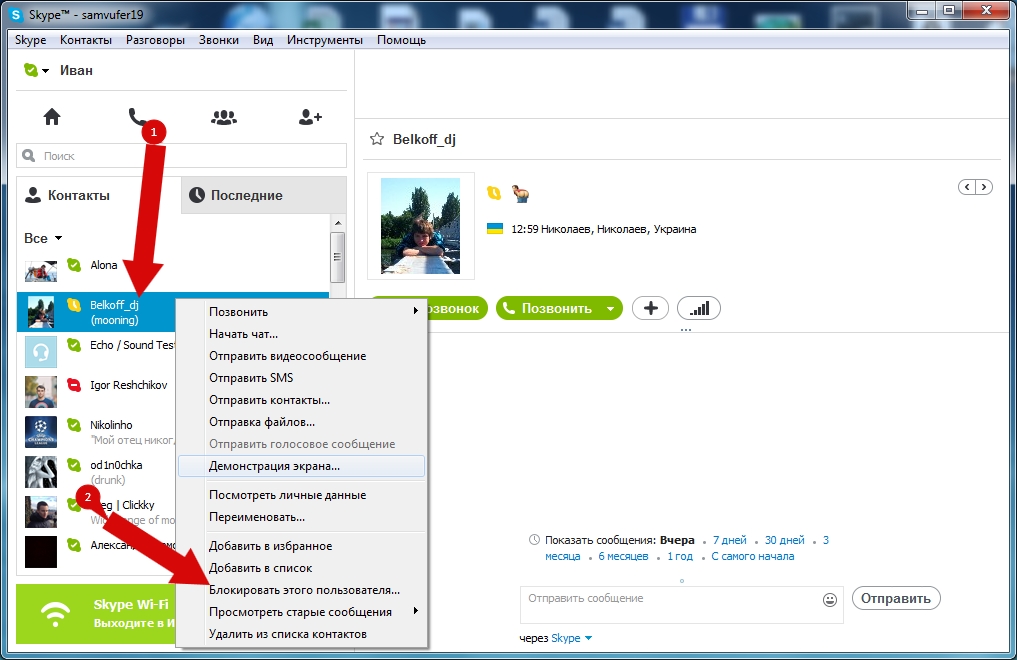Open the через Skype dropdown

click(x=588, y=638)
